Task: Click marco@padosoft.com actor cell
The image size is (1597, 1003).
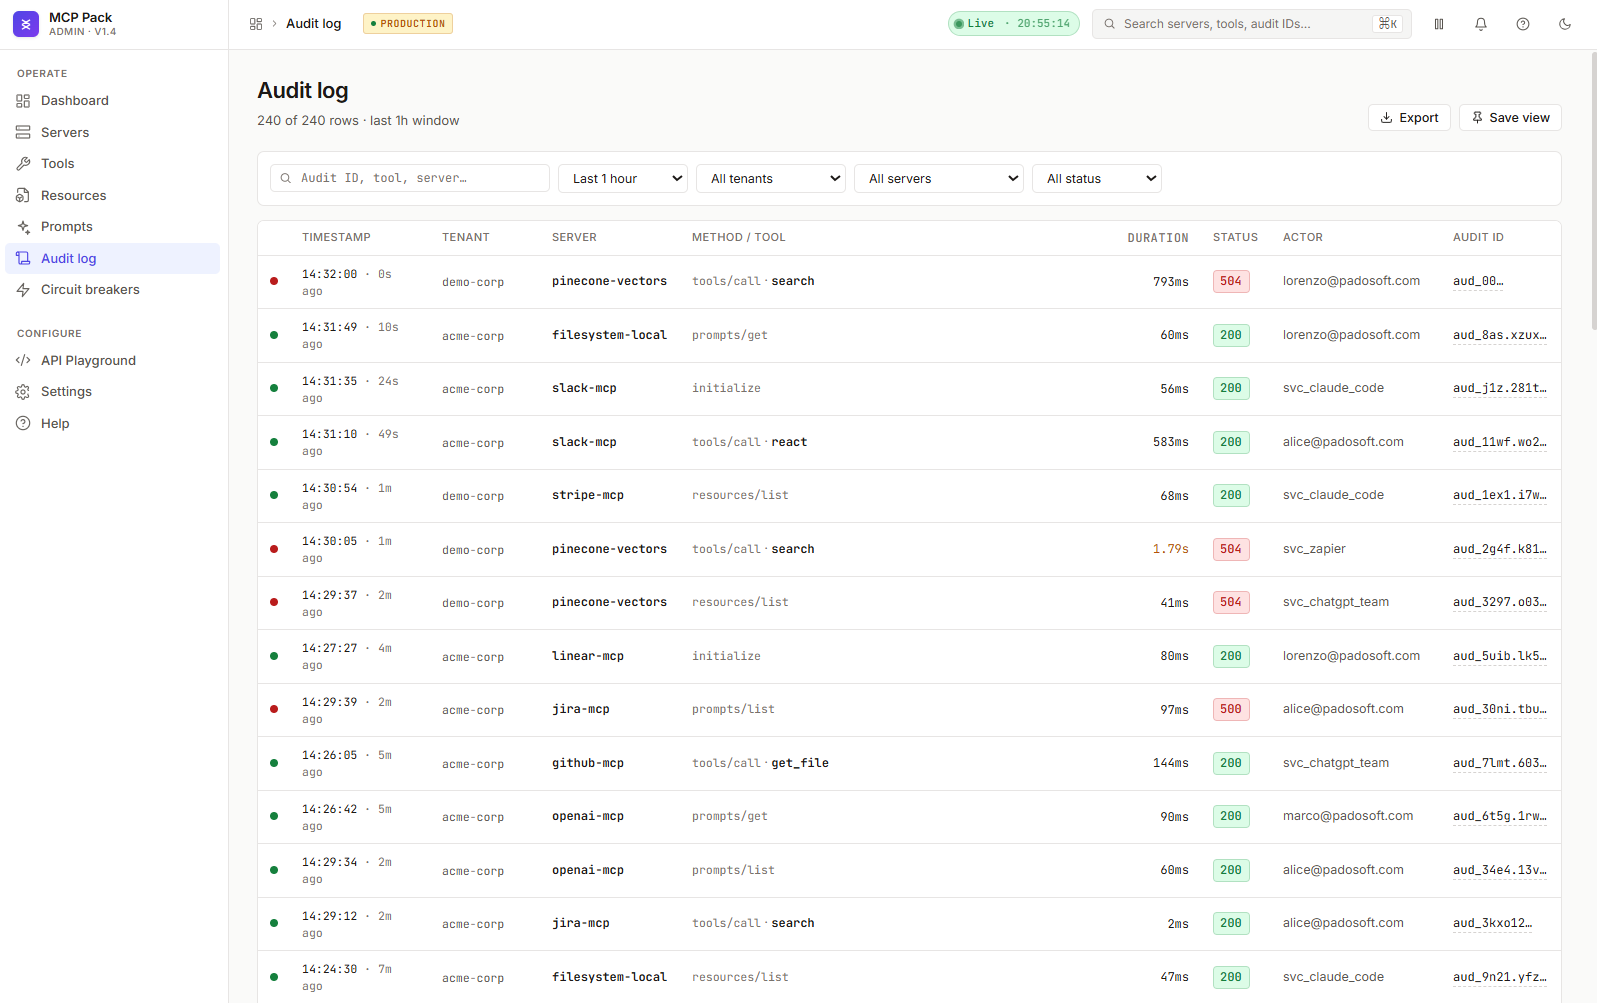Action: (x=1348, y=816)
